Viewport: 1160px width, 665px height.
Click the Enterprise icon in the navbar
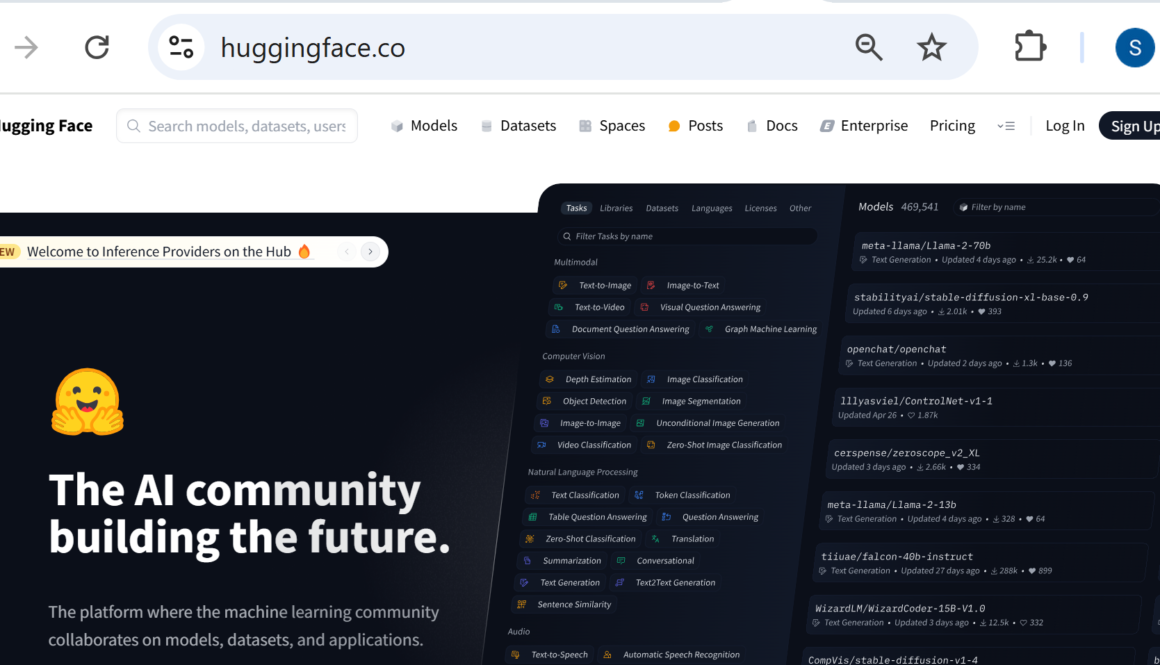tap(827, 125)
